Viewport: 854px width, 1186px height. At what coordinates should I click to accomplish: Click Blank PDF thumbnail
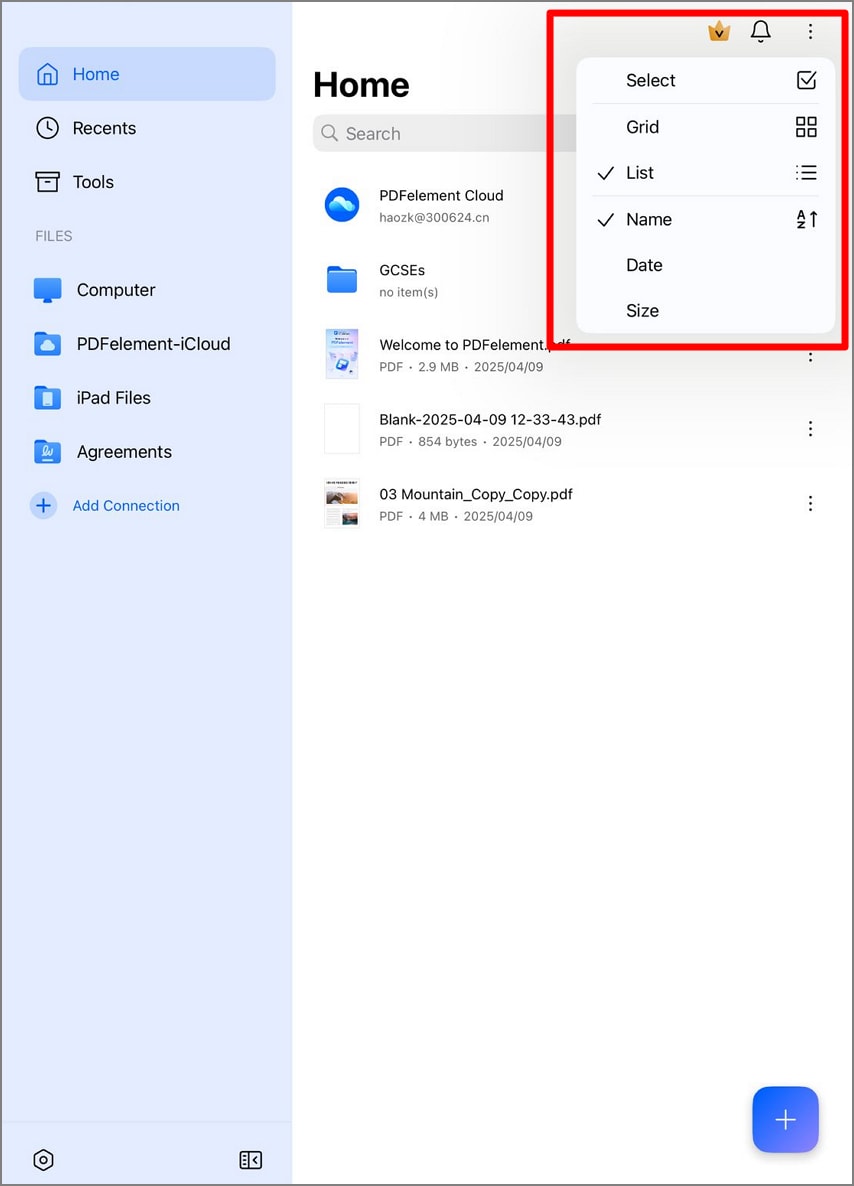coord(342,428)
